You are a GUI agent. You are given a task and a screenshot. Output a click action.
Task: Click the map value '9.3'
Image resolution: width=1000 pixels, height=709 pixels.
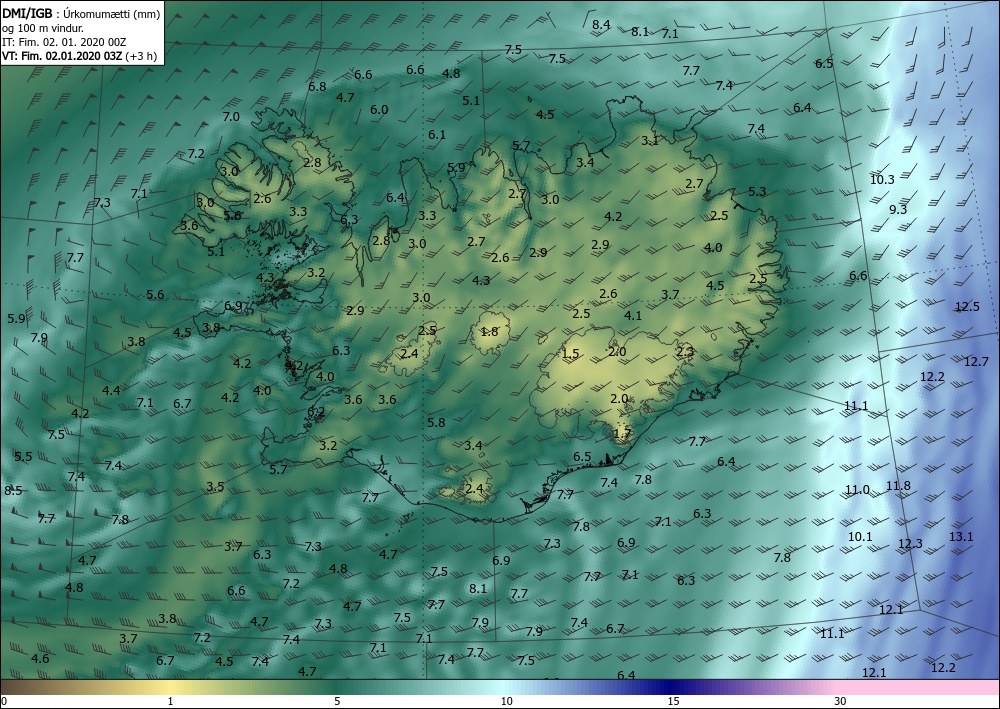pos(898,210)
